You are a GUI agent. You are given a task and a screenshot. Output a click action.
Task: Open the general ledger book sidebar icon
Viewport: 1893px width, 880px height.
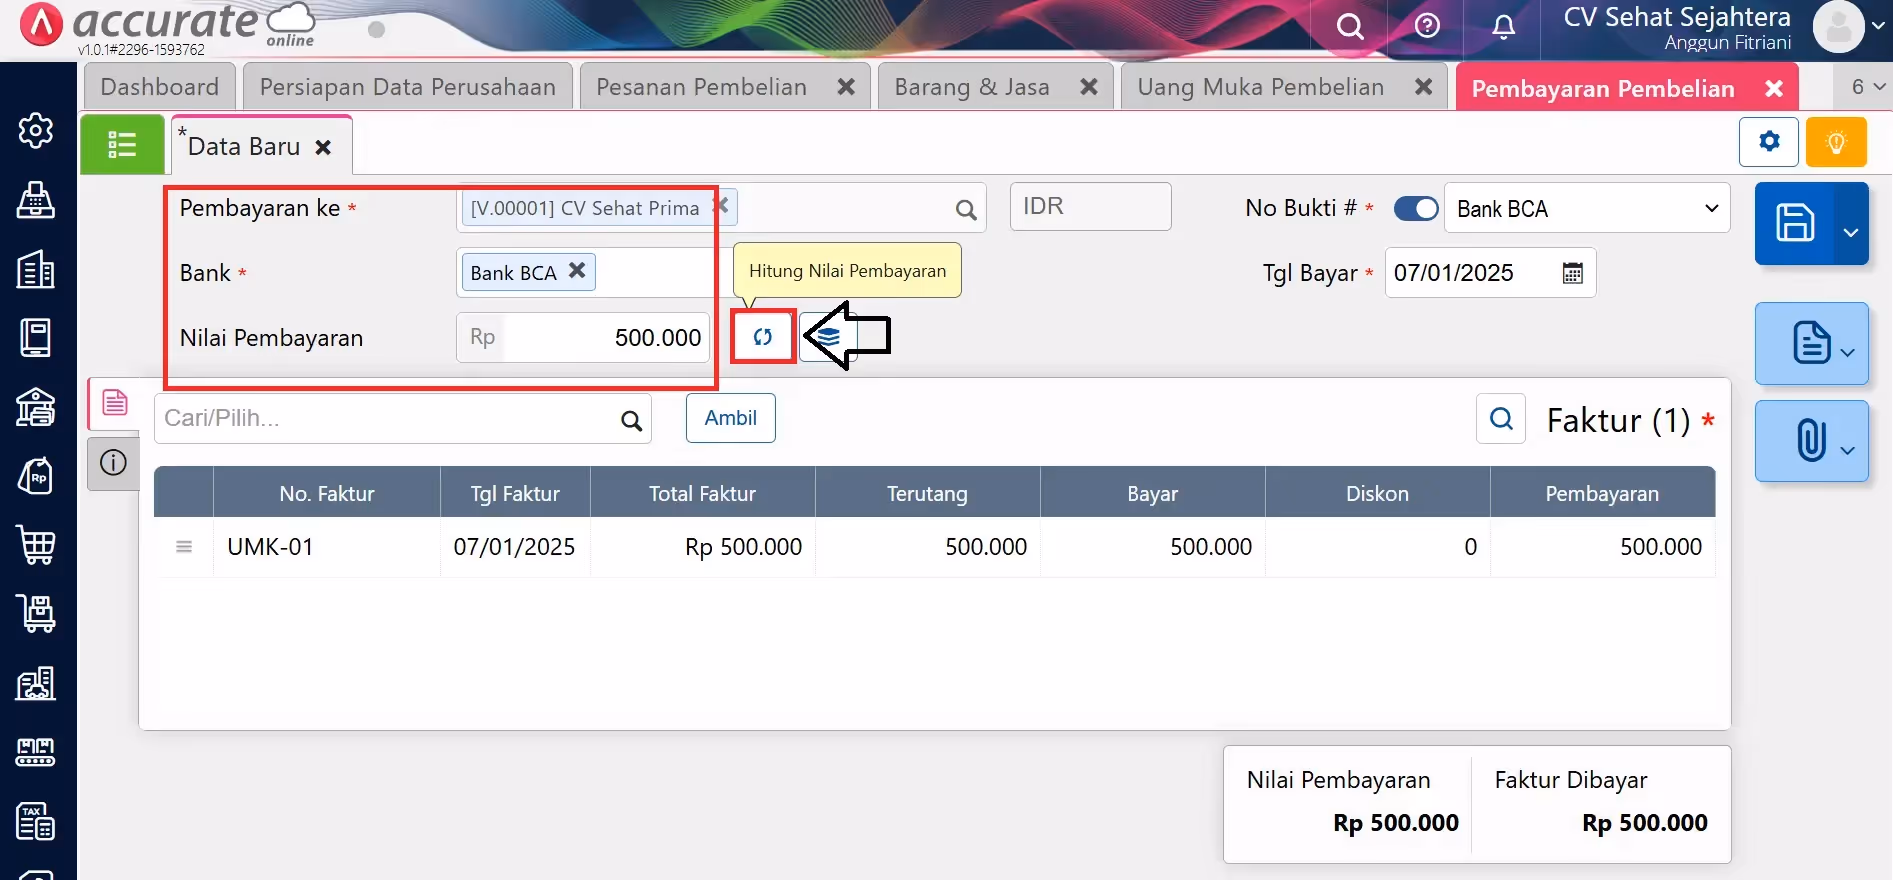click(x=36, y=338)
